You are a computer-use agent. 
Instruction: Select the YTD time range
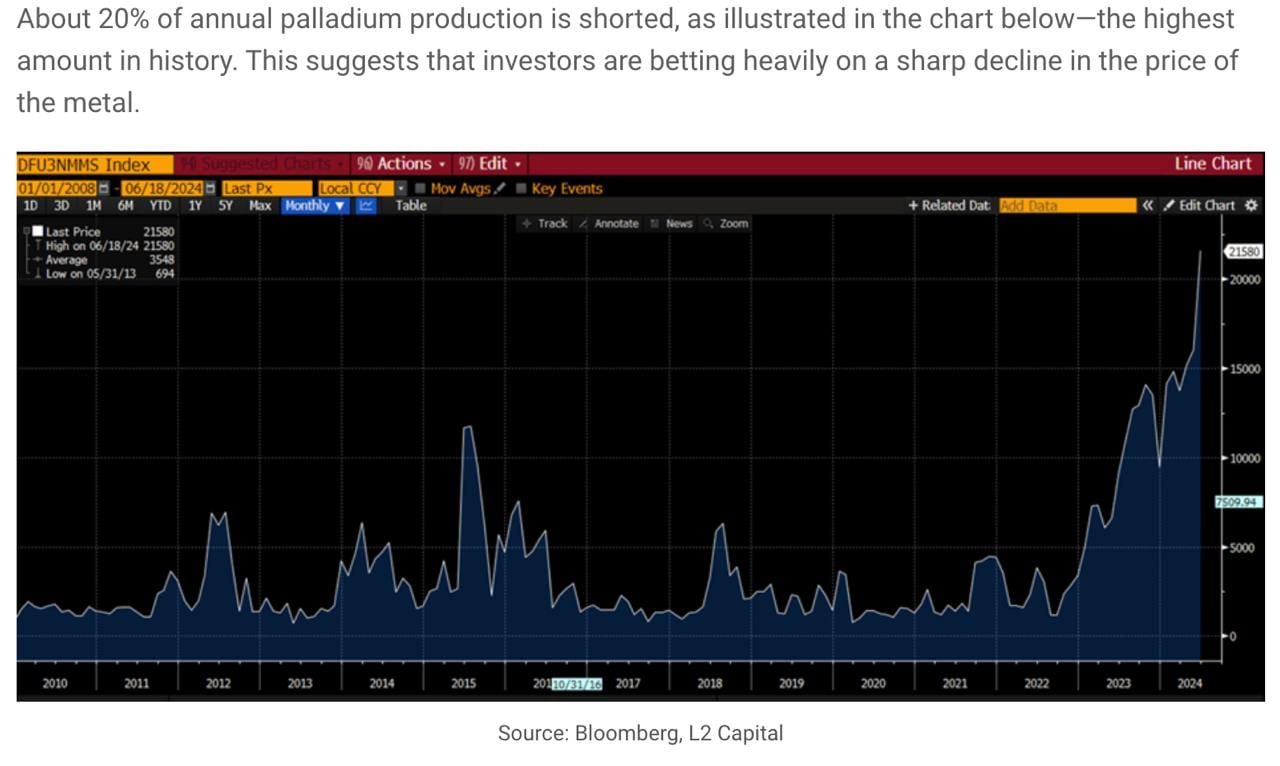[x=160, y=206]
